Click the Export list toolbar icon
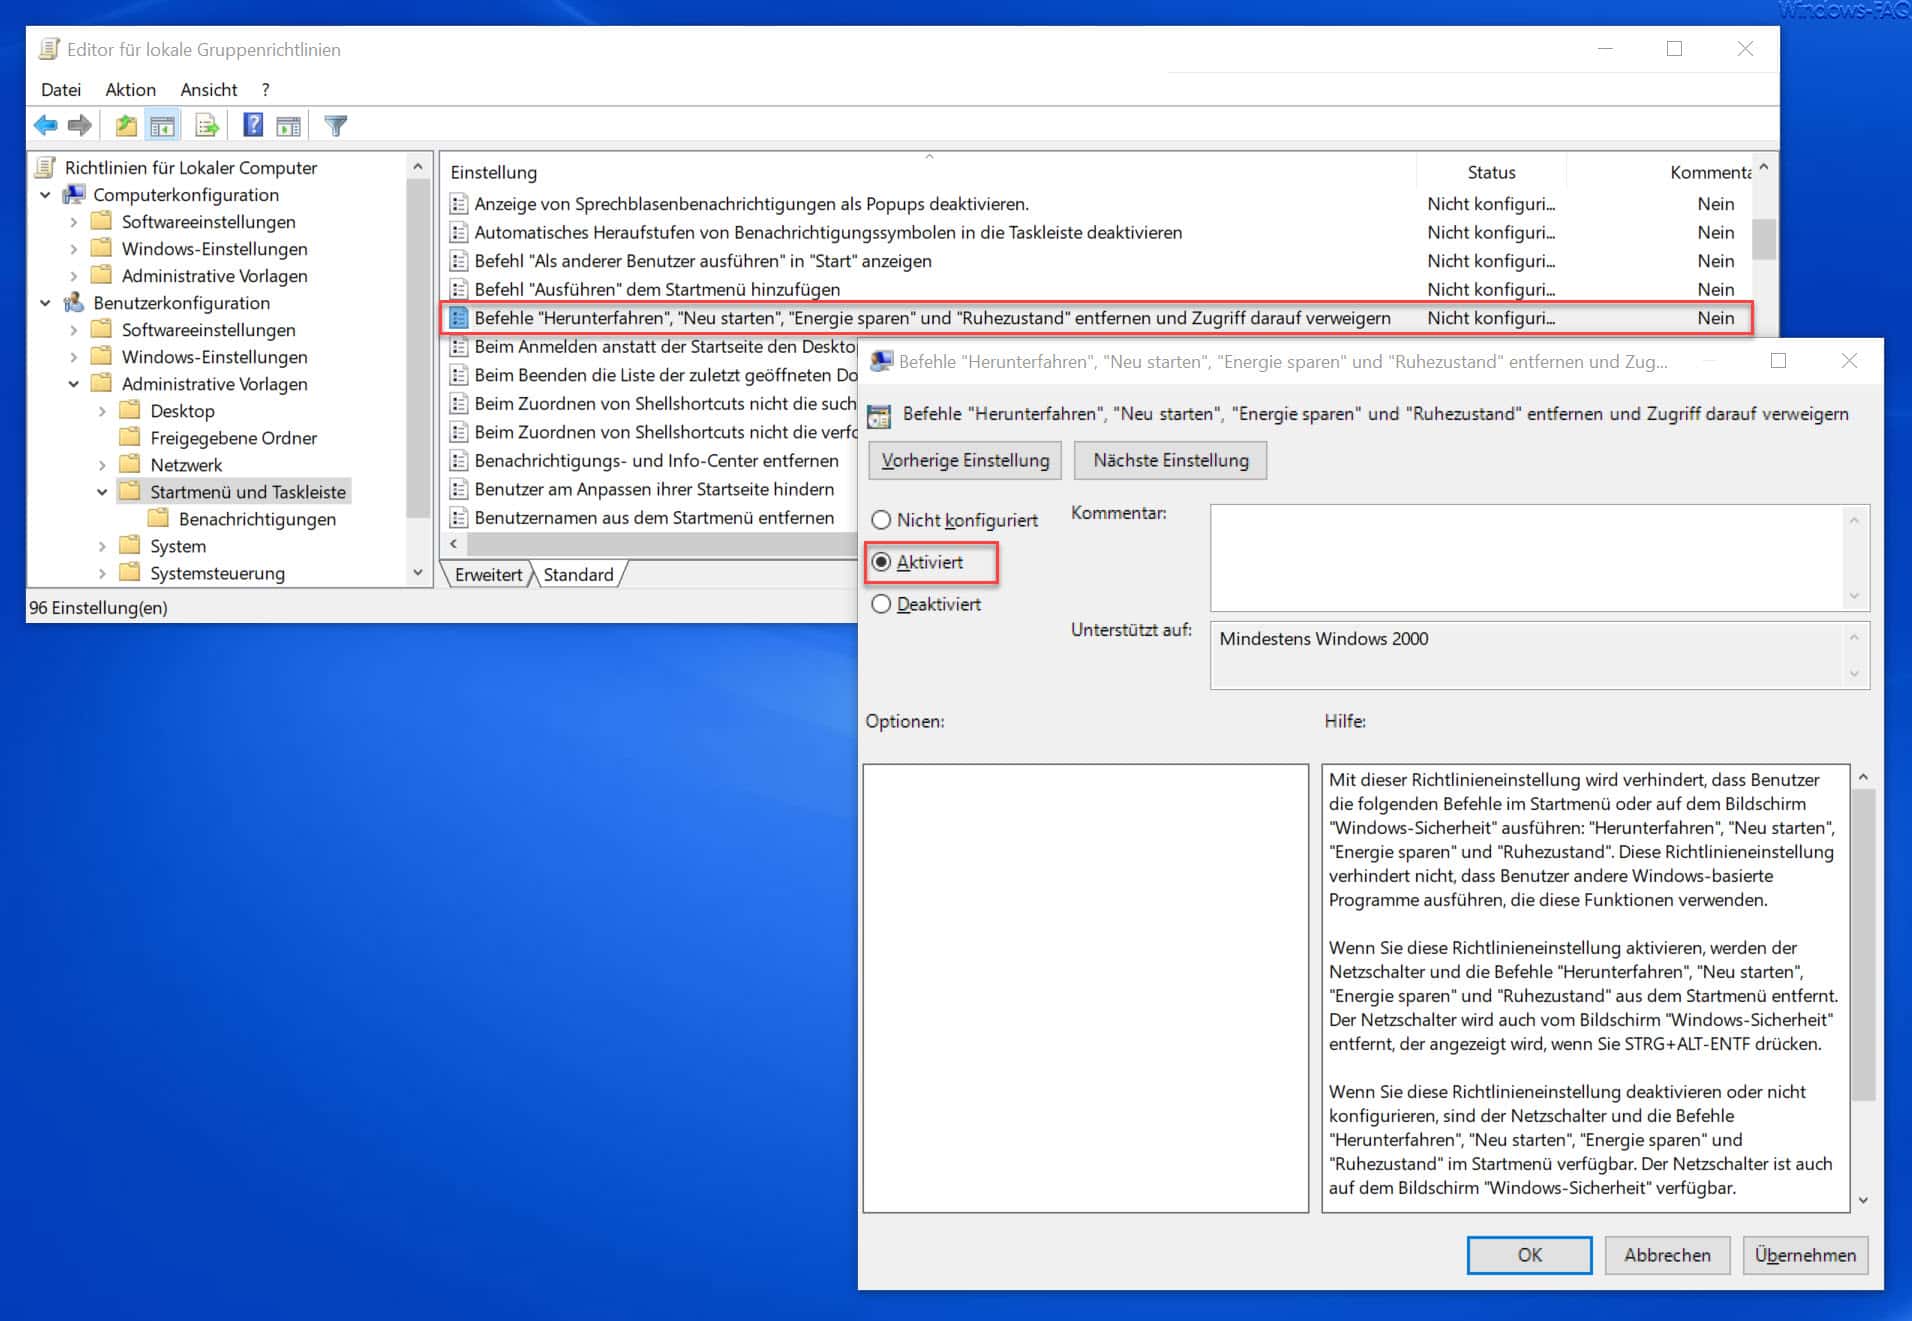1912x1321 pixels. point(207,125)
